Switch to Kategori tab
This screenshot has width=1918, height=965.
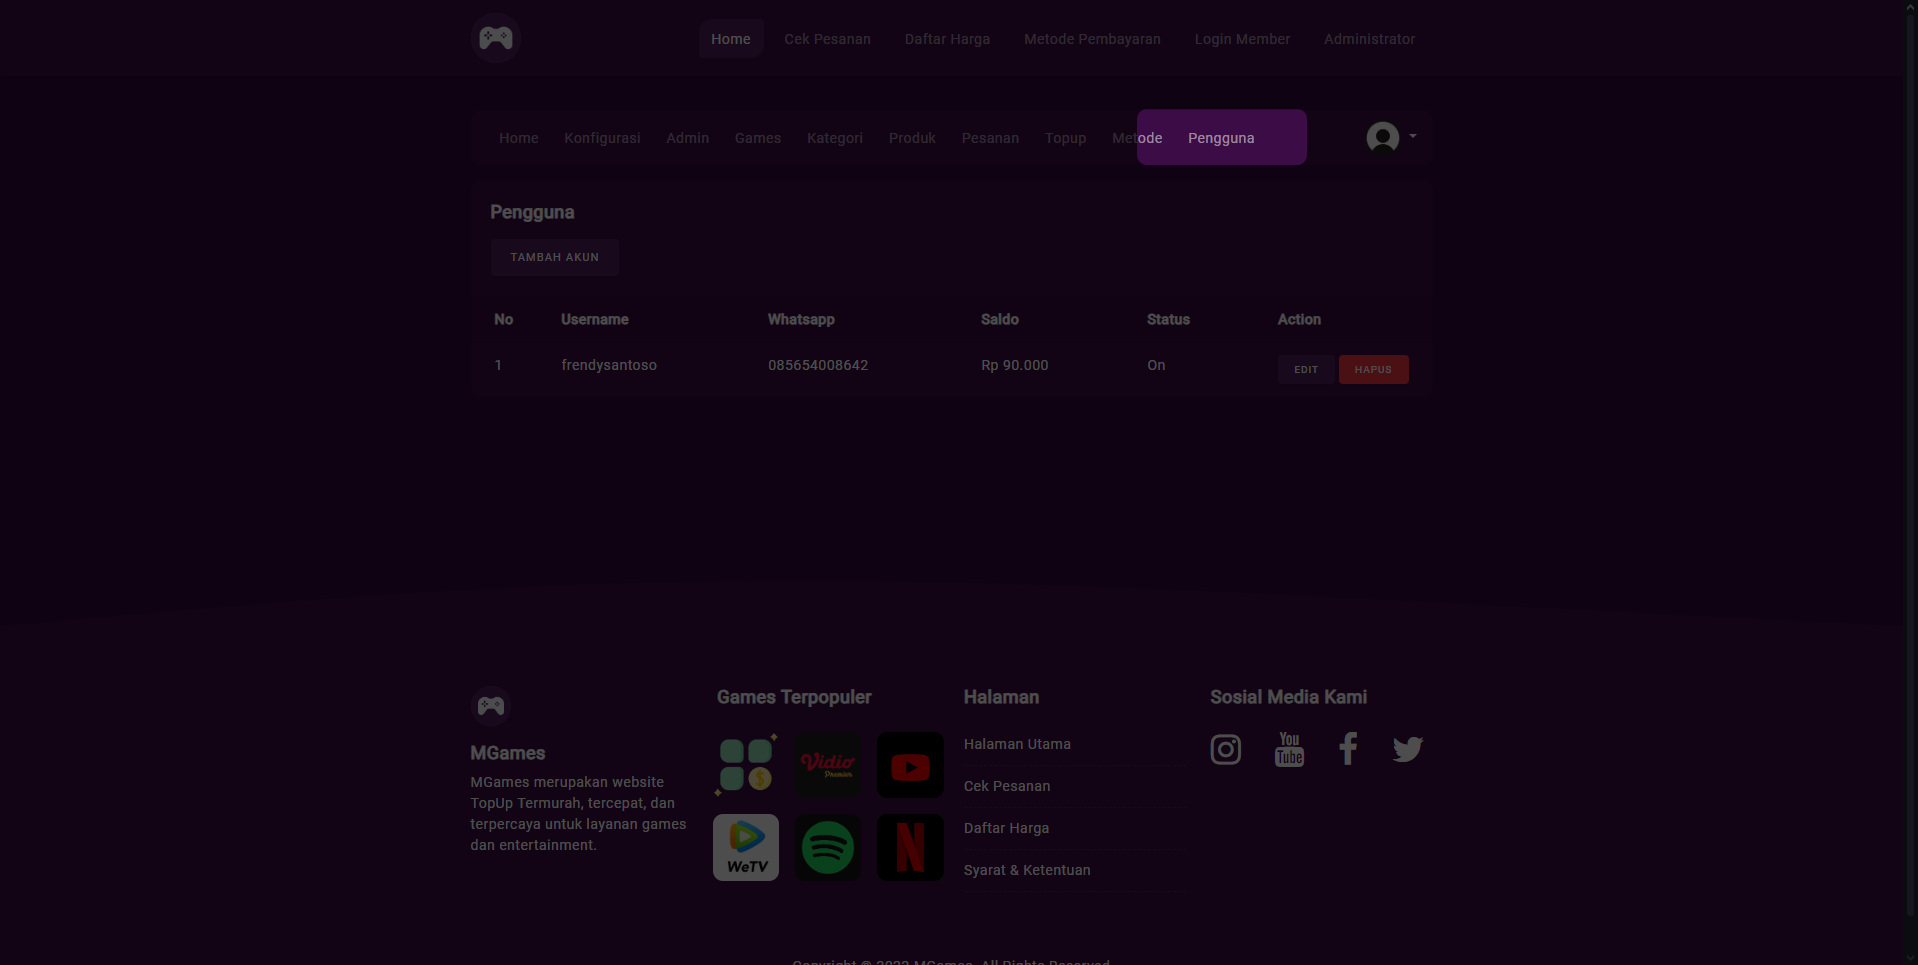[835, 138]
